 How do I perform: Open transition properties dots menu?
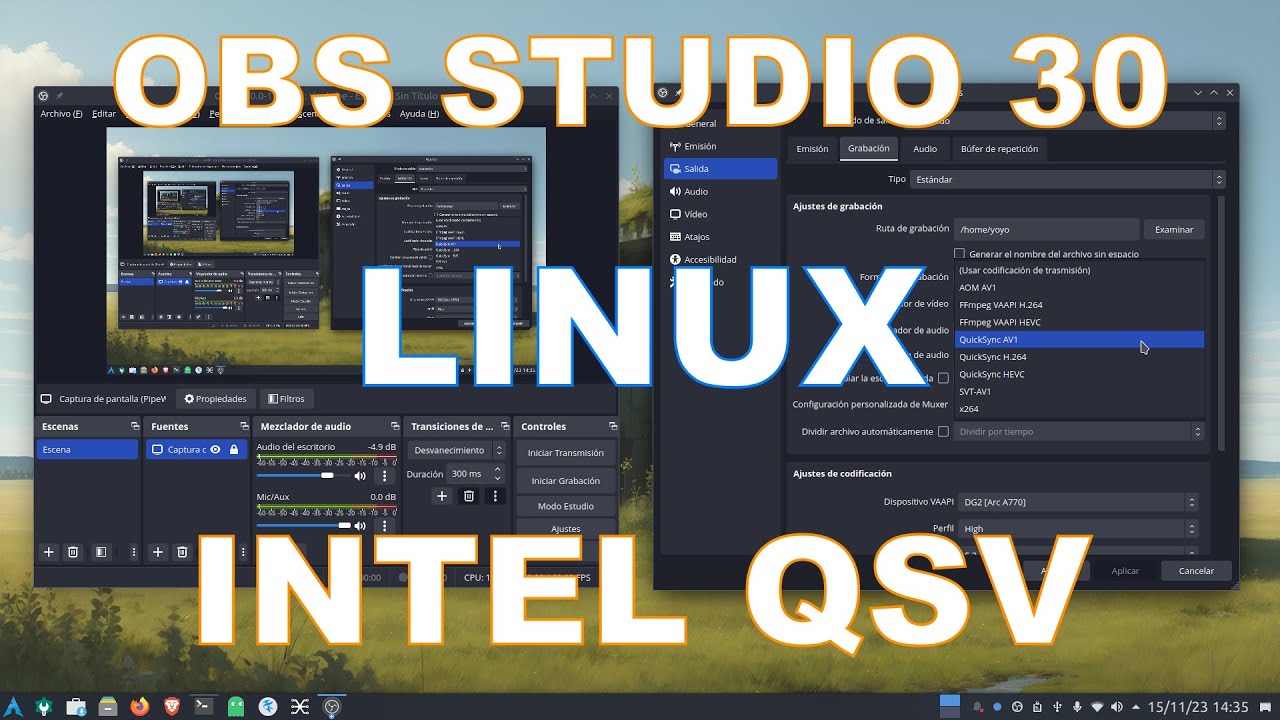[x=495, y=496]
